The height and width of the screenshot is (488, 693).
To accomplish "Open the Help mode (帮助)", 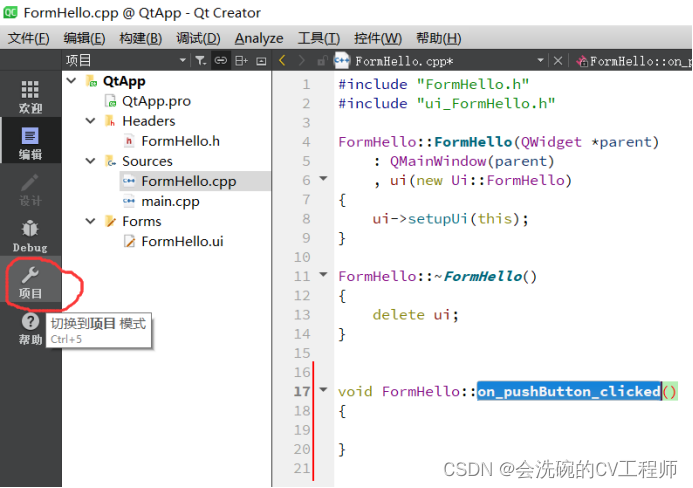I will 30,328.
